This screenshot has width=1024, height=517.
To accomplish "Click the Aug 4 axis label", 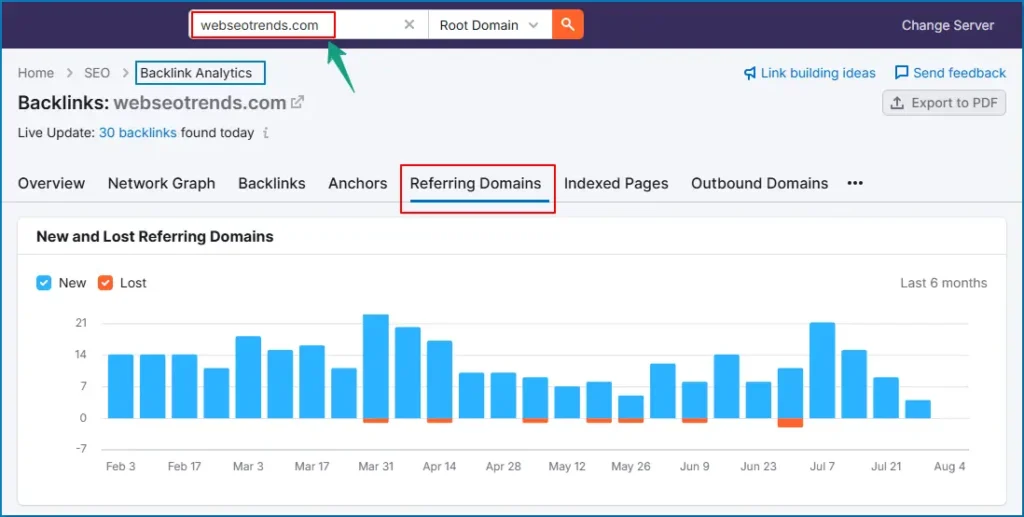I will (950, 467).
